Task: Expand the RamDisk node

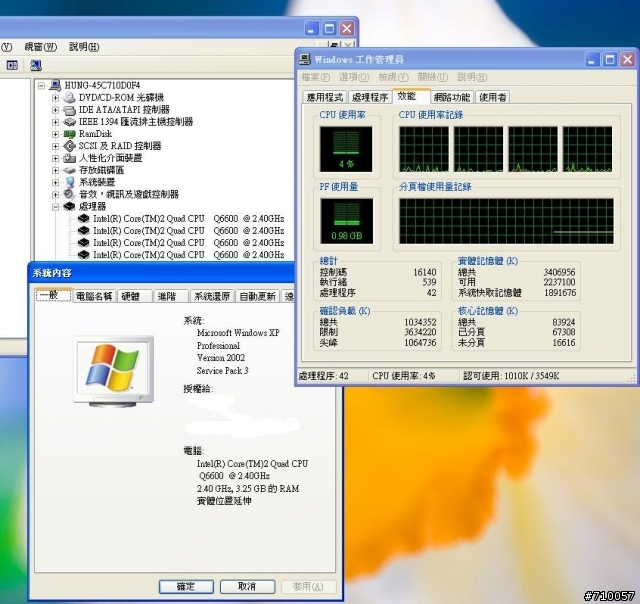Action: pos(56,134)
